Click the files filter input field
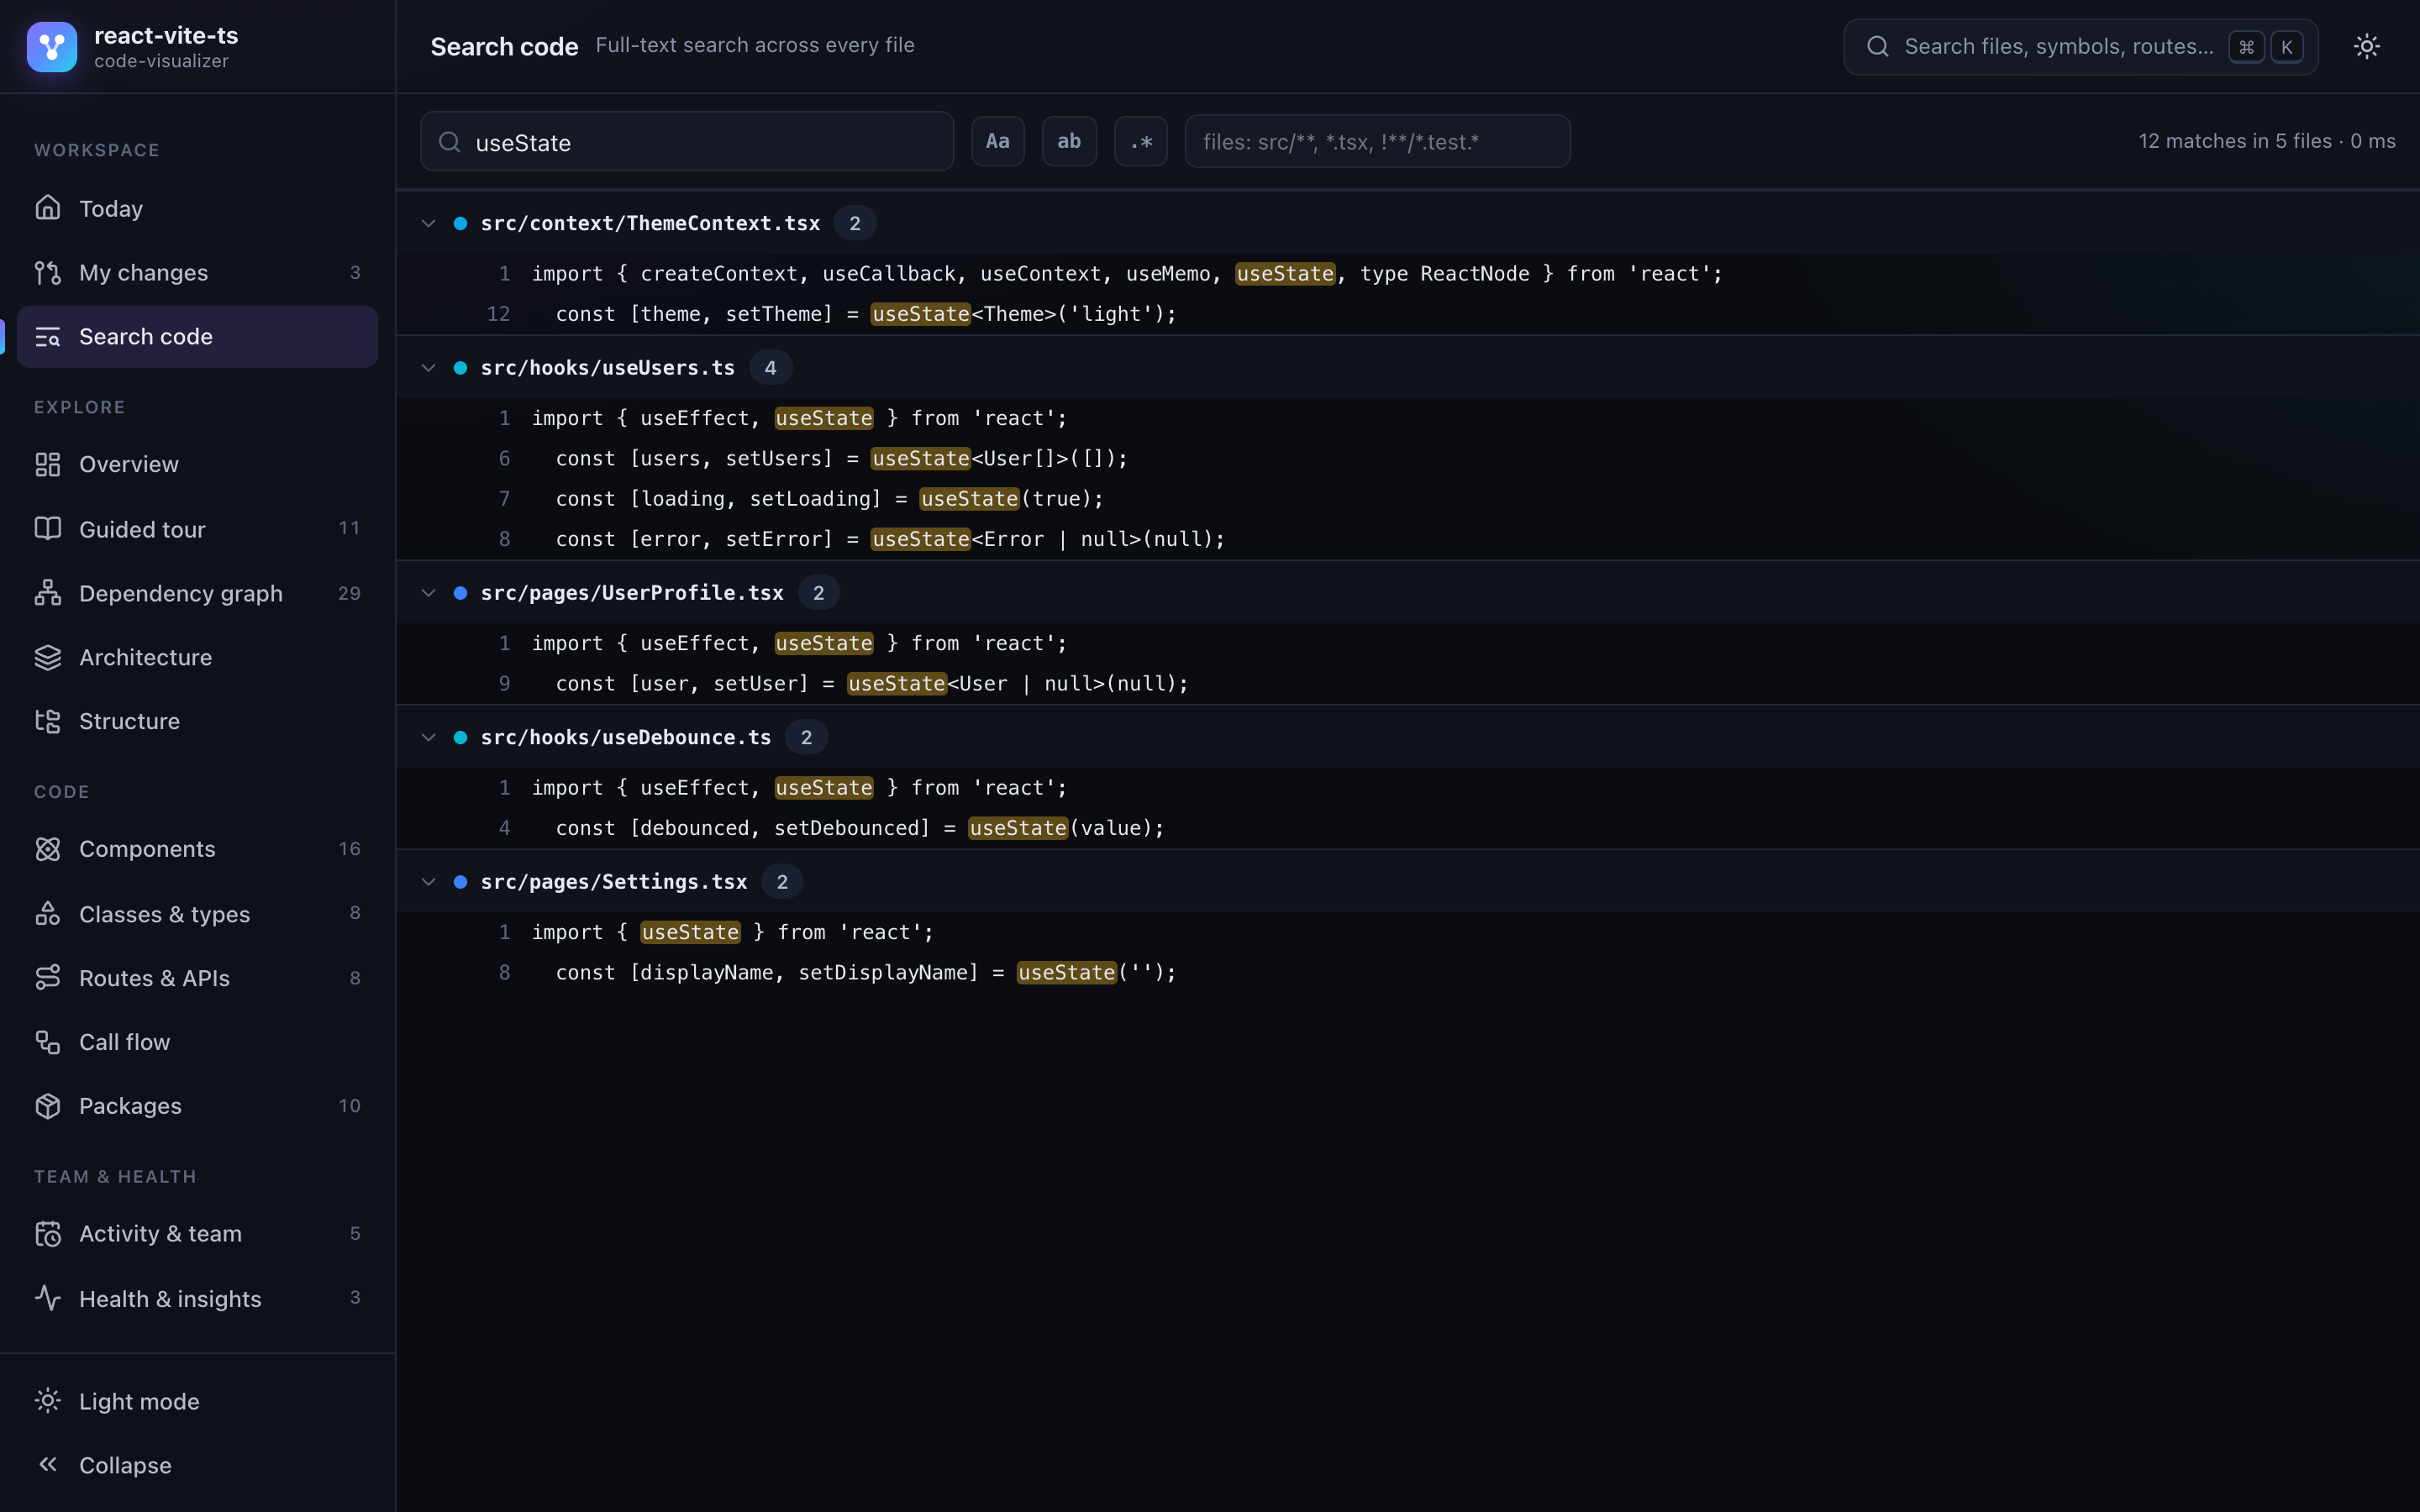The height and width of the screenshot is (1512, 2420). [x=1377, y=141]
